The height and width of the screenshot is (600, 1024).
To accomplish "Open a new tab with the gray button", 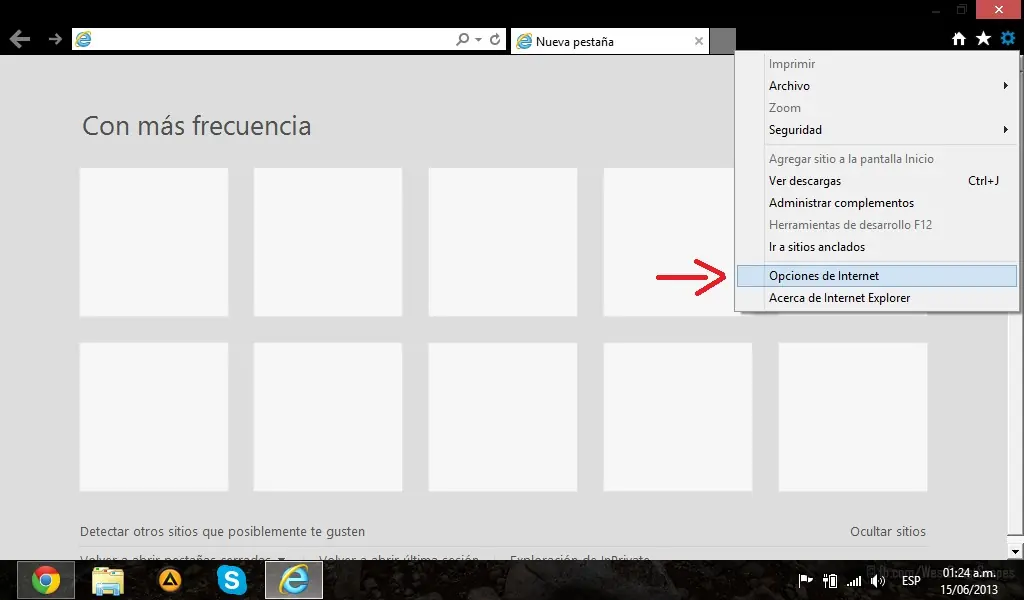I will (x=723, y=41).
